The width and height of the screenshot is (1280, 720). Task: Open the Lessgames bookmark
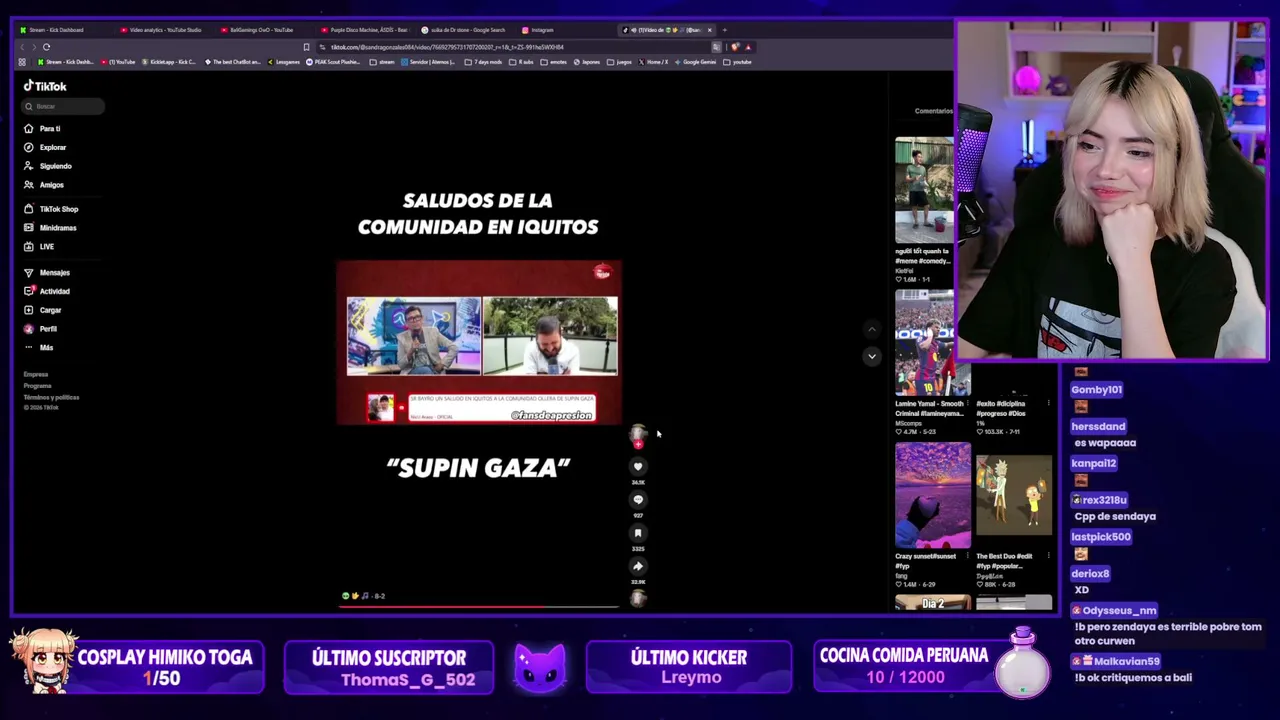pos(284,62)
